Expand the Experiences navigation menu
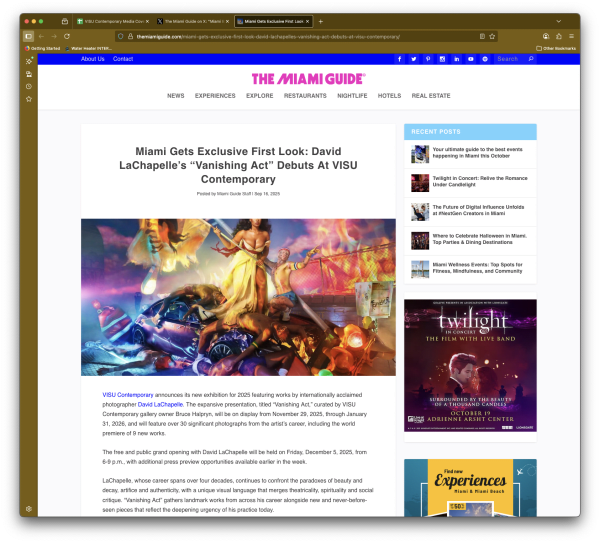Image resolution: width=600 pixels, height=543 pixels. click(x=215, y=96)
